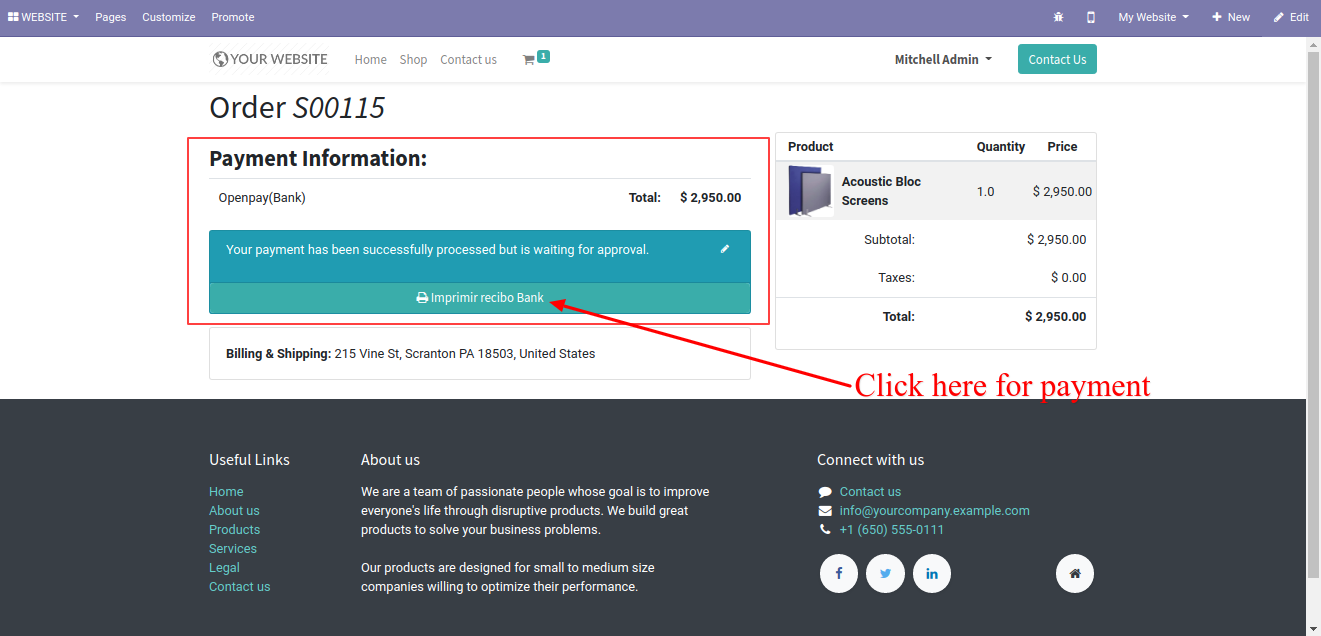1321x636 pixels.
Task: Open the Customize menu
Action: point(169,17)
